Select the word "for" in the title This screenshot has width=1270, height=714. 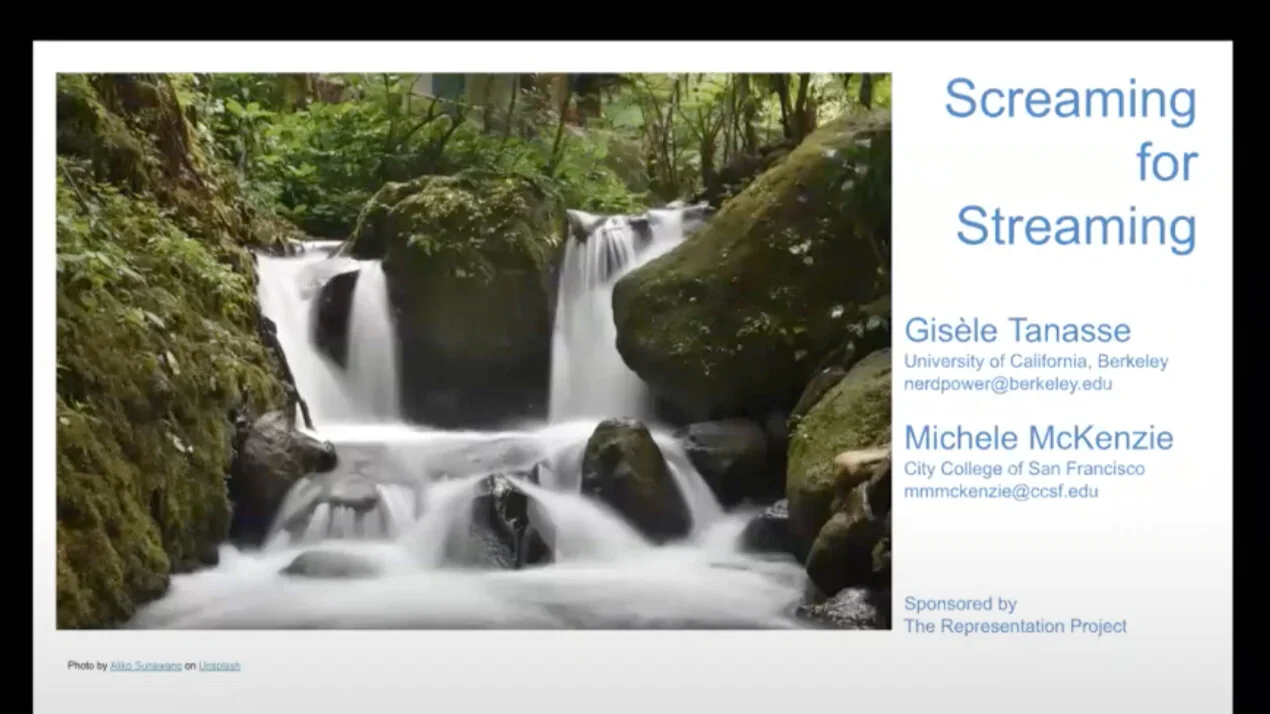click(x=1166, y=162)
